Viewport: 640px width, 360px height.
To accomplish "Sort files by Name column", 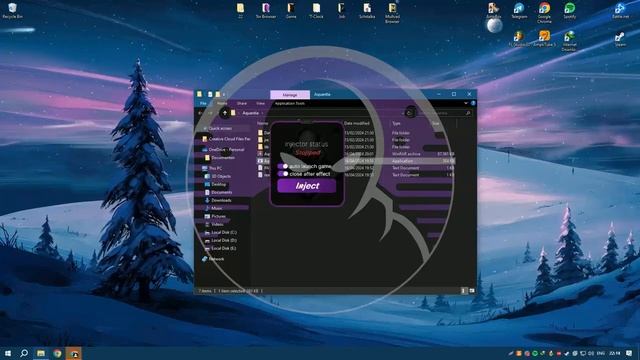I will pos(263,123).
